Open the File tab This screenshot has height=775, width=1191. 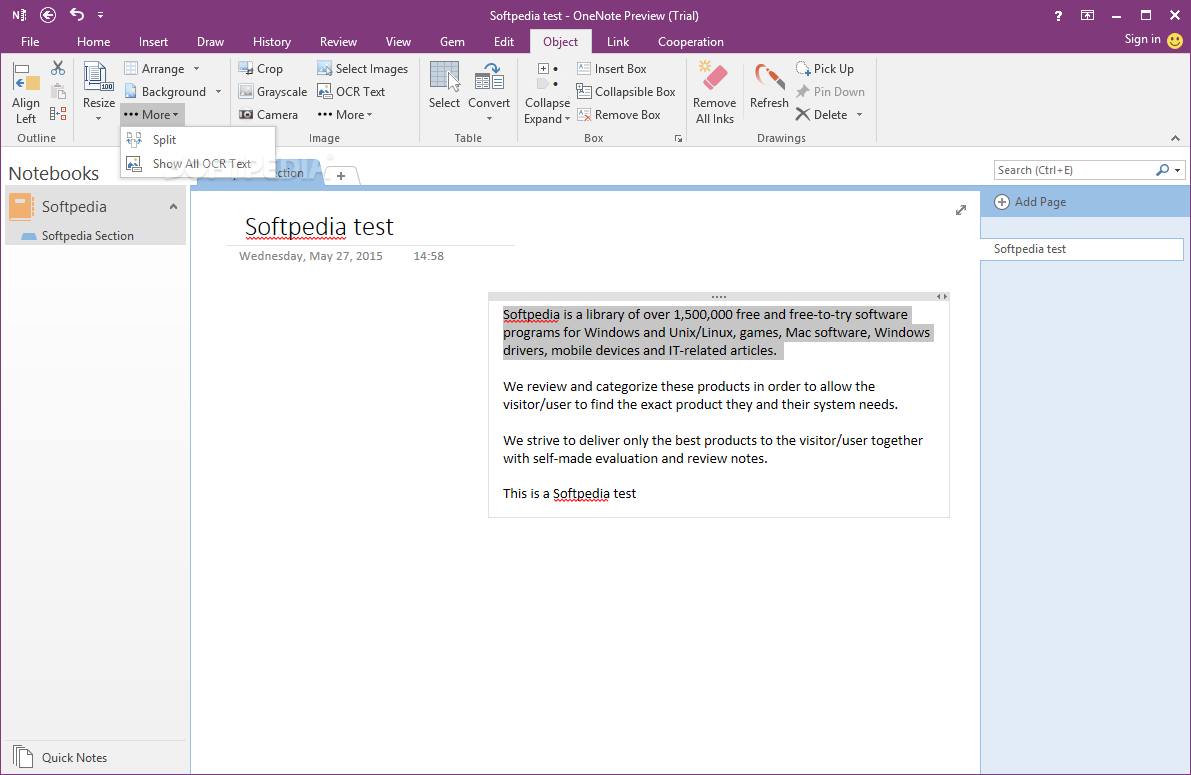point(30,42)
